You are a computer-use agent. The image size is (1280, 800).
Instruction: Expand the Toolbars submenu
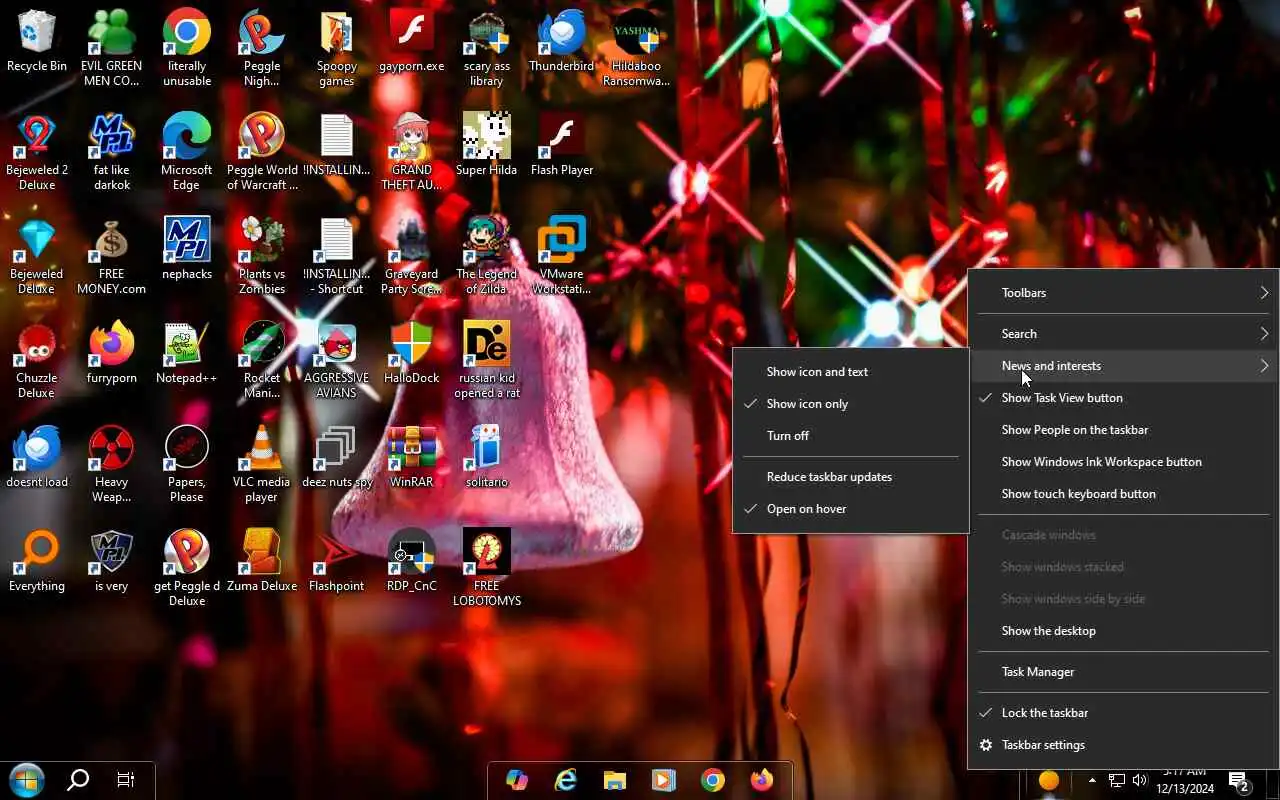[1123, 293]
